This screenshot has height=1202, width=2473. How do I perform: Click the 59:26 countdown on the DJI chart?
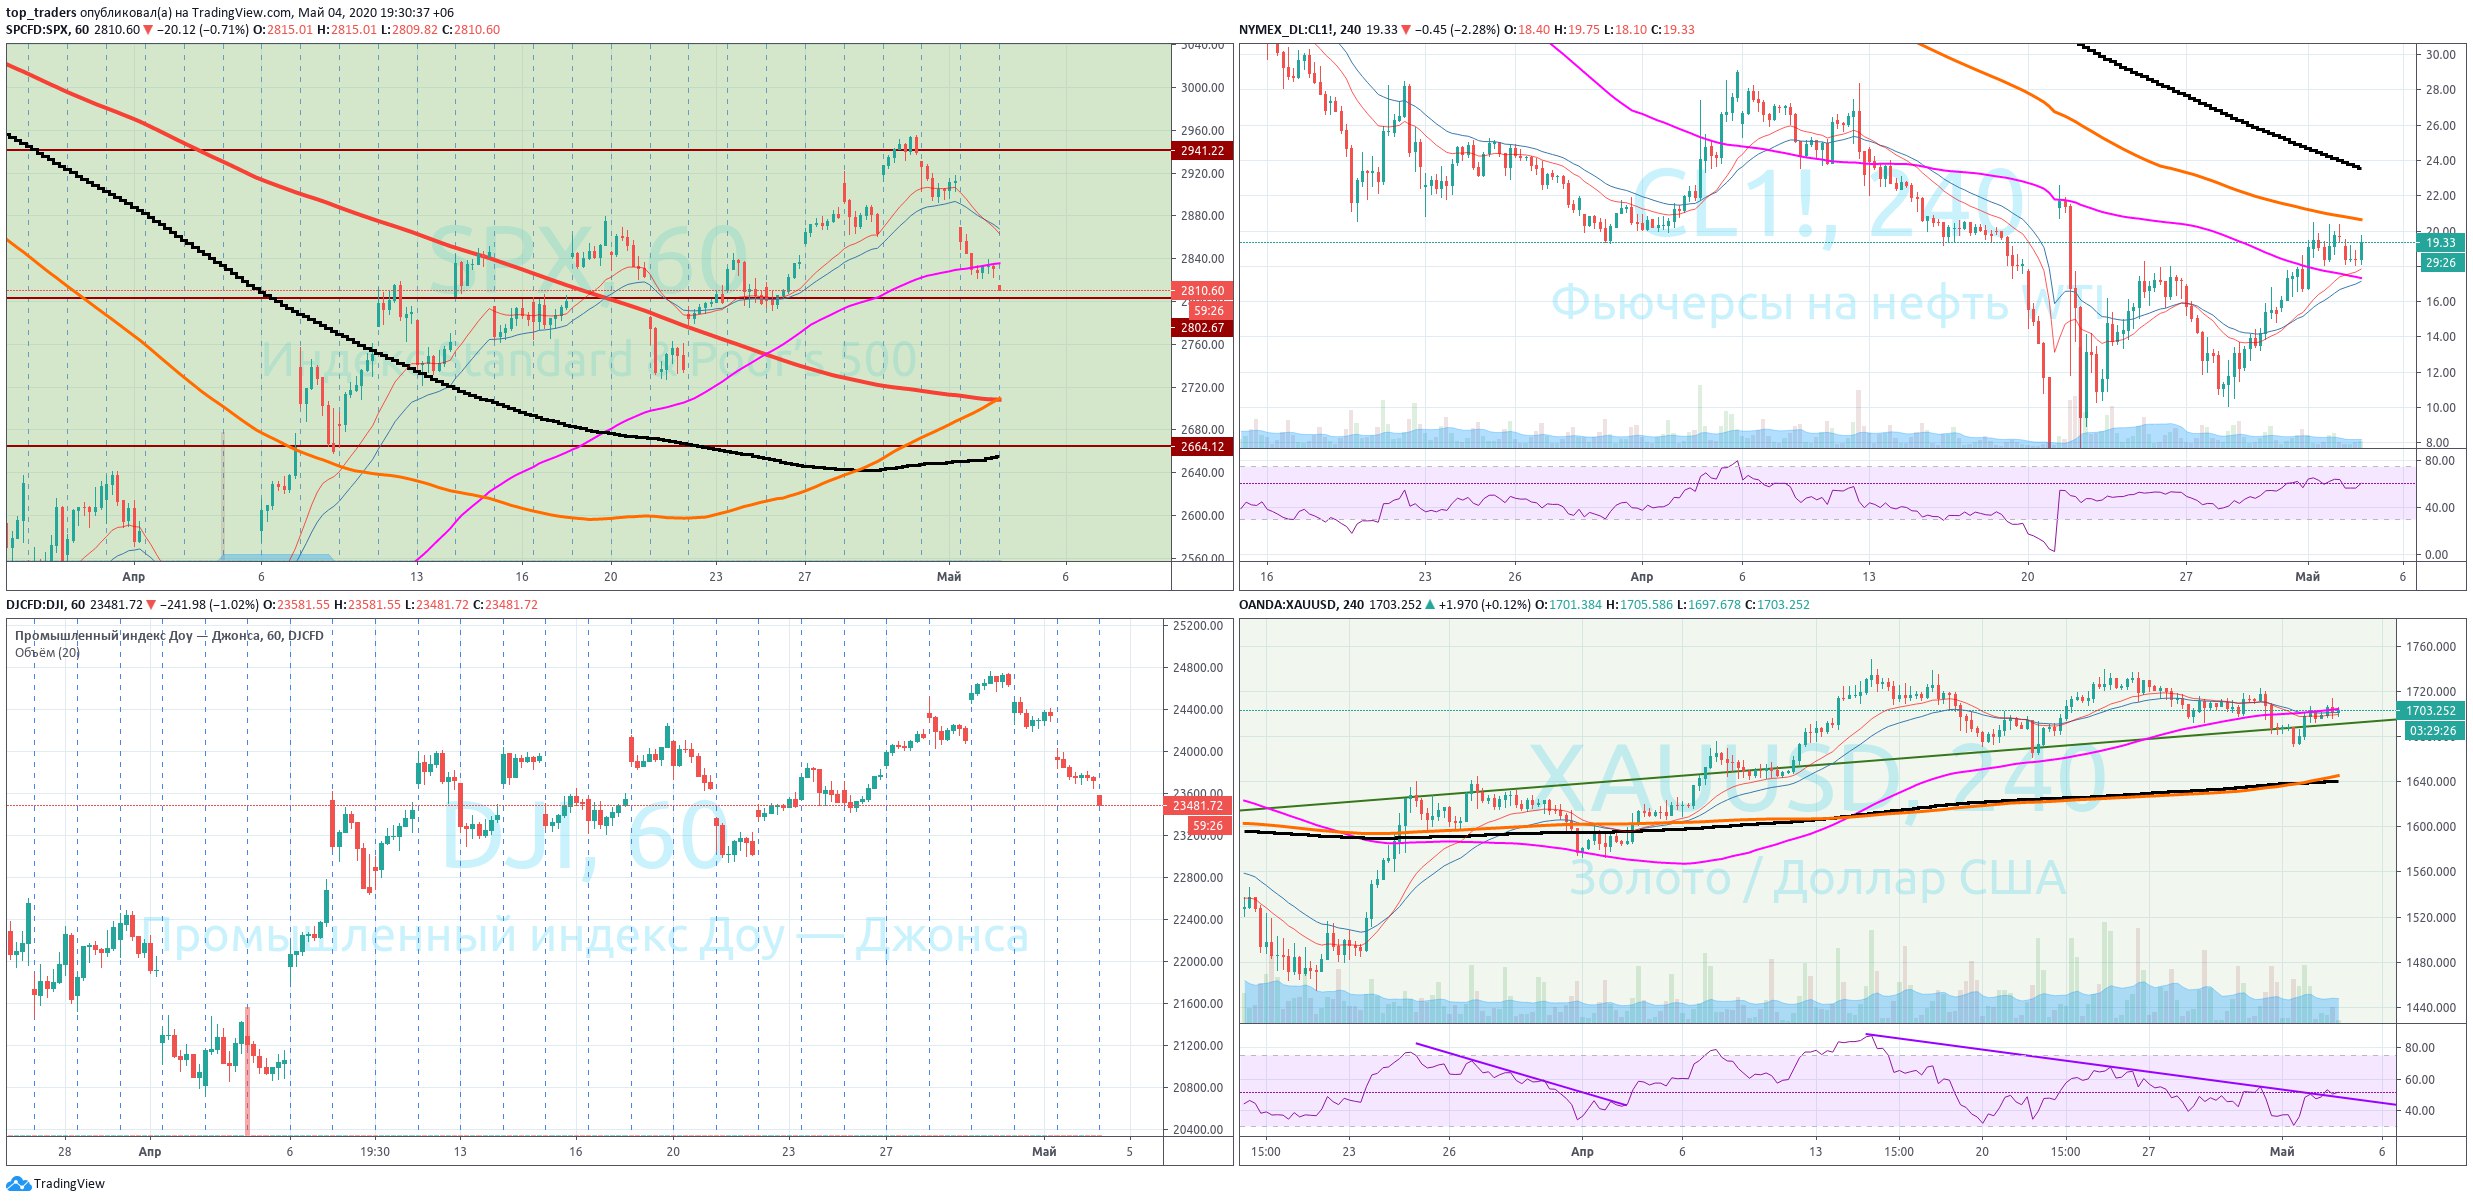tap(1208, 826)
